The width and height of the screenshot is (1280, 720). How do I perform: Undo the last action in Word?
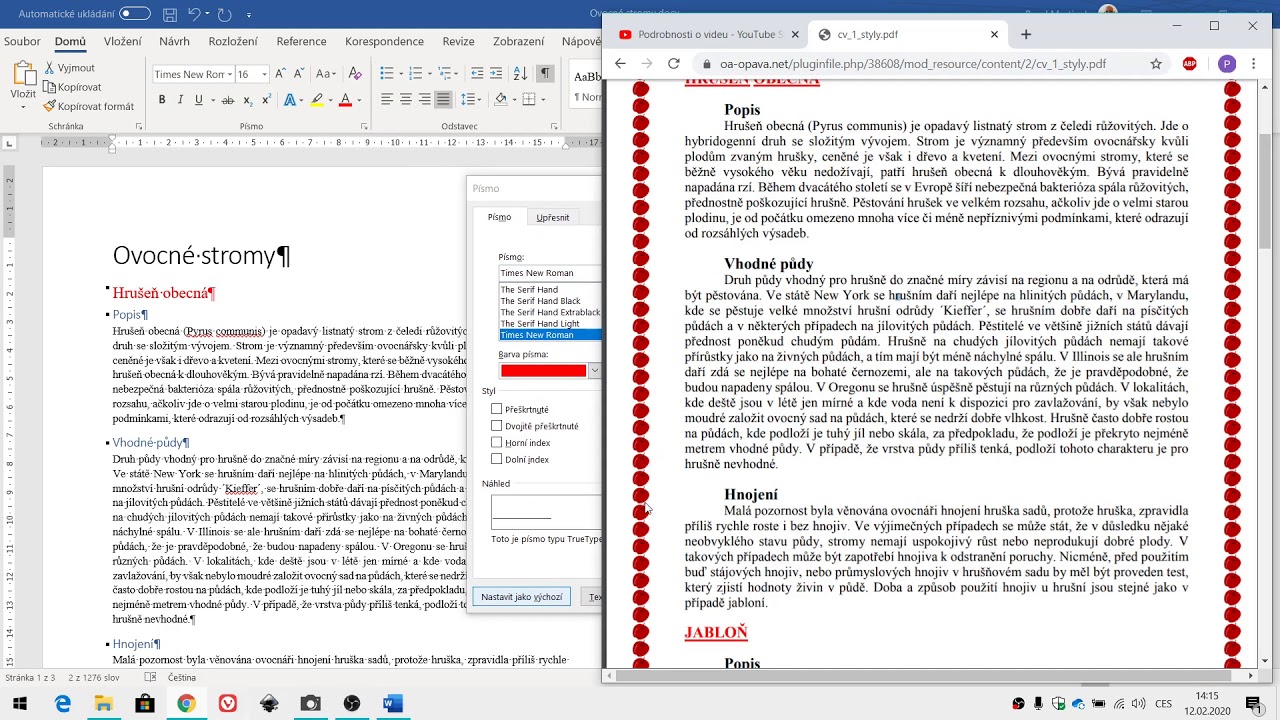[194, 15]
